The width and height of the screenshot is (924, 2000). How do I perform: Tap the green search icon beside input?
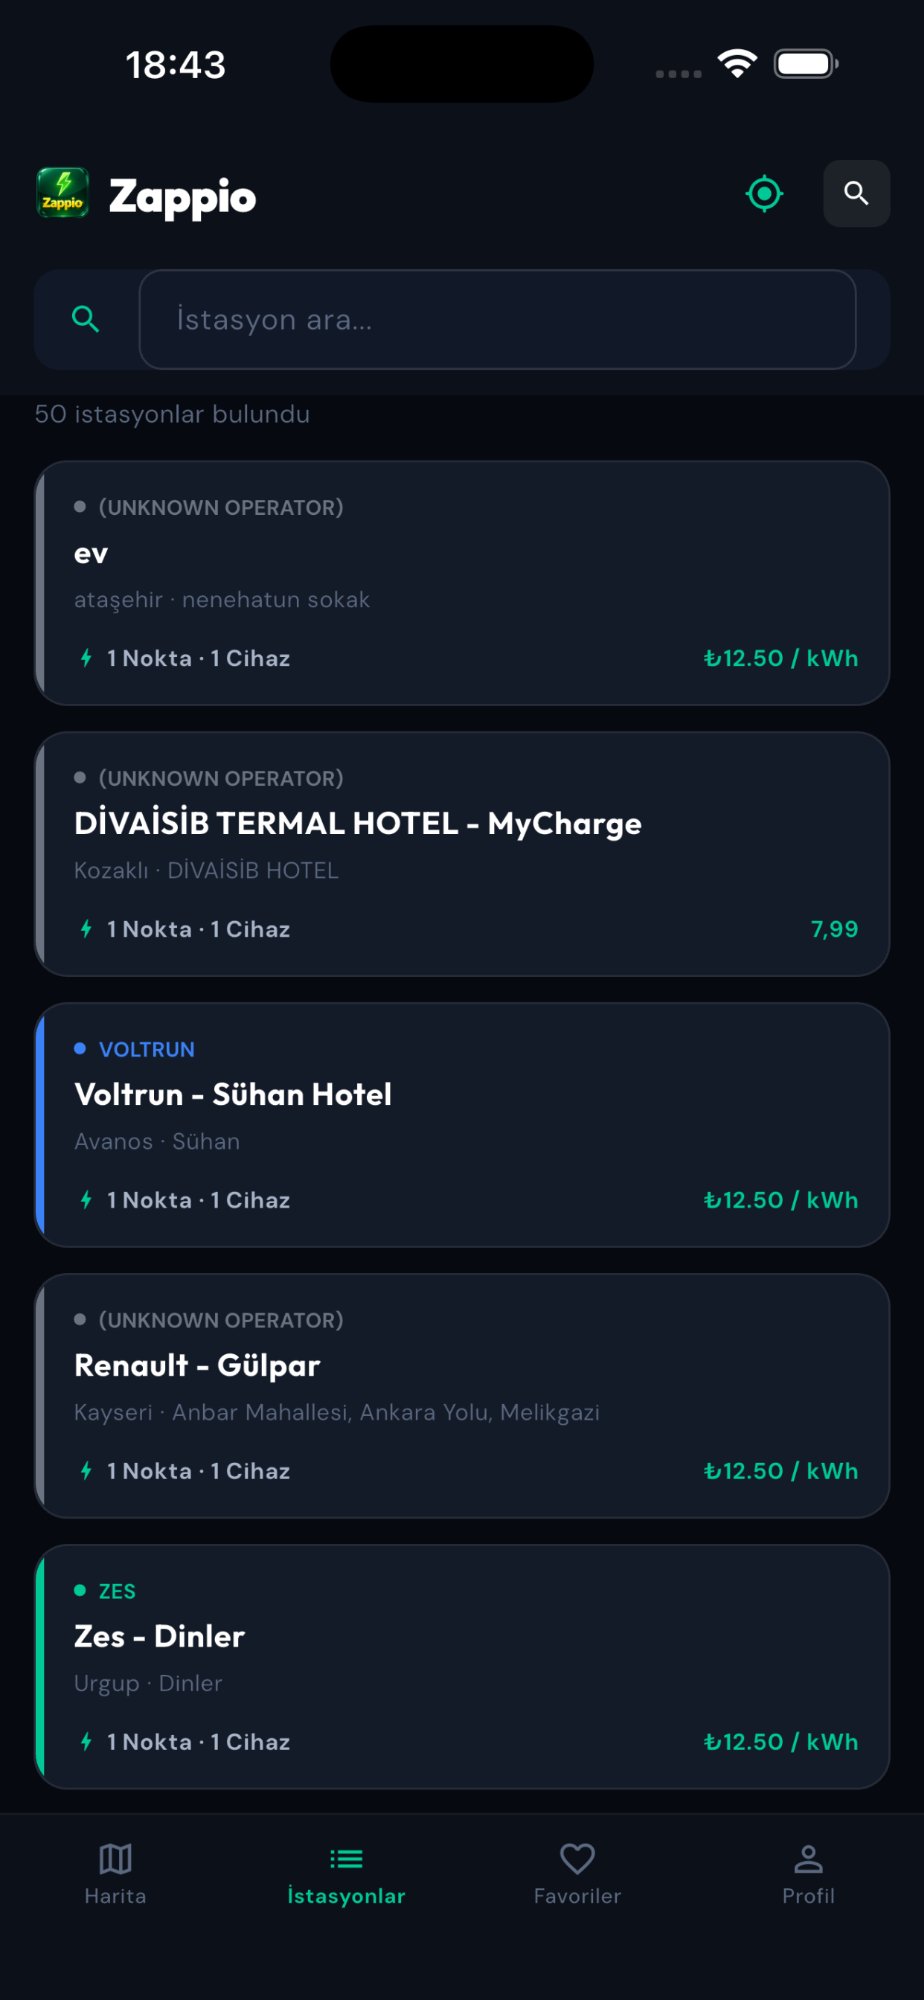86,320
